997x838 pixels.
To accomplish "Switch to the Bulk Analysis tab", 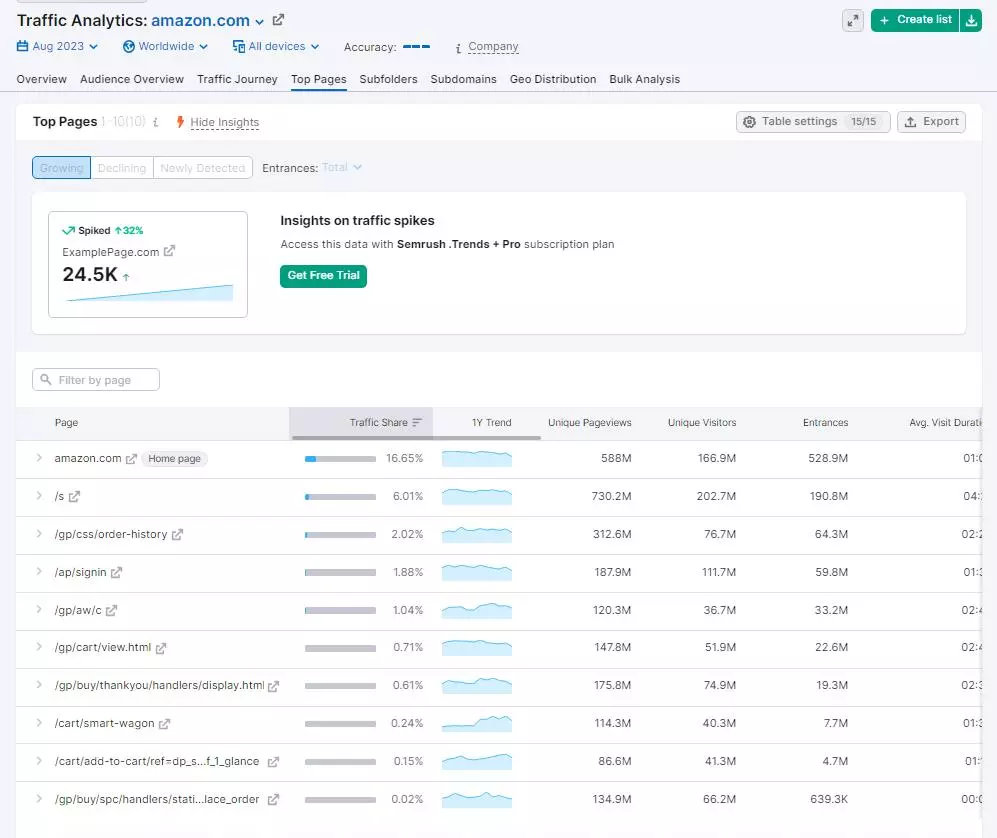I will (645, 79).
